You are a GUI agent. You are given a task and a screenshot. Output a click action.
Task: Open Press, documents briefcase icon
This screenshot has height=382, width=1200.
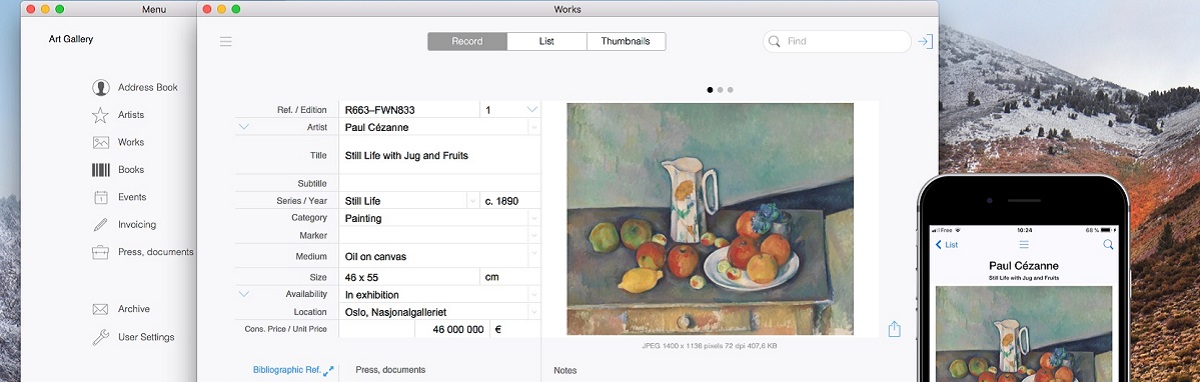tap(100, 252)
